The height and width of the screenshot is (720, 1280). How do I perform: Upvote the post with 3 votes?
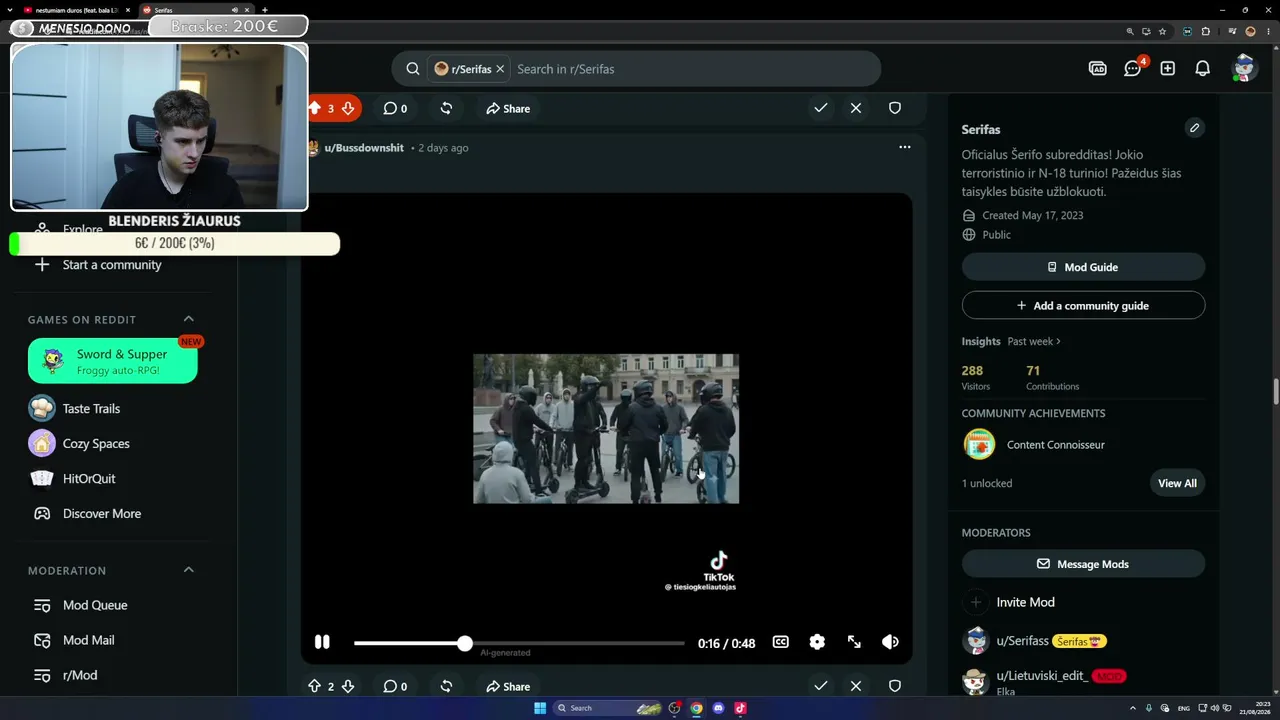tap(314, 108)
